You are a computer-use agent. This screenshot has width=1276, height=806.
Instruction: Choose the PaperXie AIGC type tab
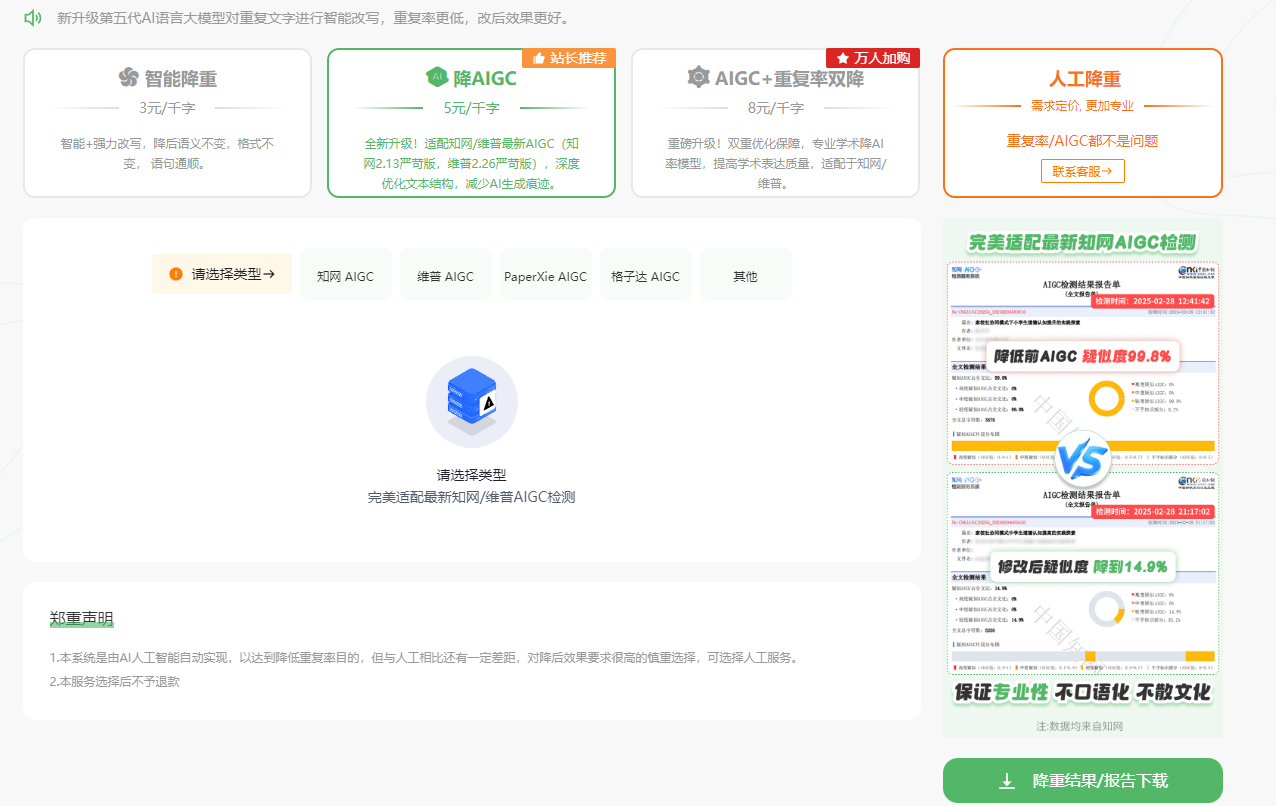coord(545,274)
